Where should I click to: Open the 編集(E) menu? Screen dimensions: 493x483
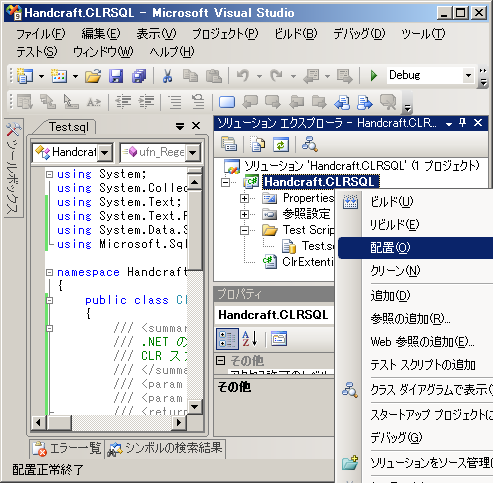pos(101,34)
